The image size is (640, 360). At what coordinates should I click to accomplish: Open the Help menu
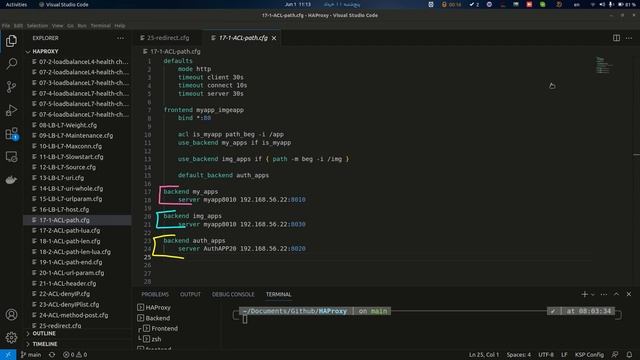pos(120,25)
